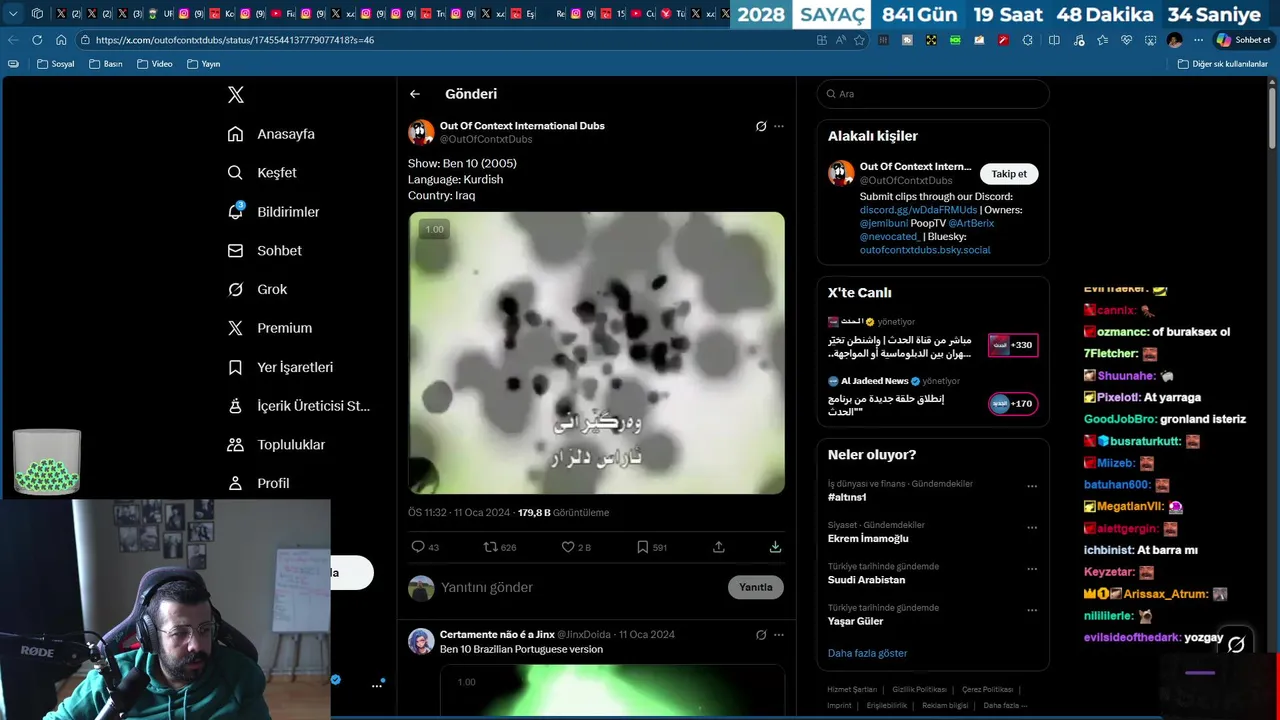Viewport: 1280px width, 720px height.
Task: Open more options for Yaşar Güler trend
Action: click(x=1032, y=609)
